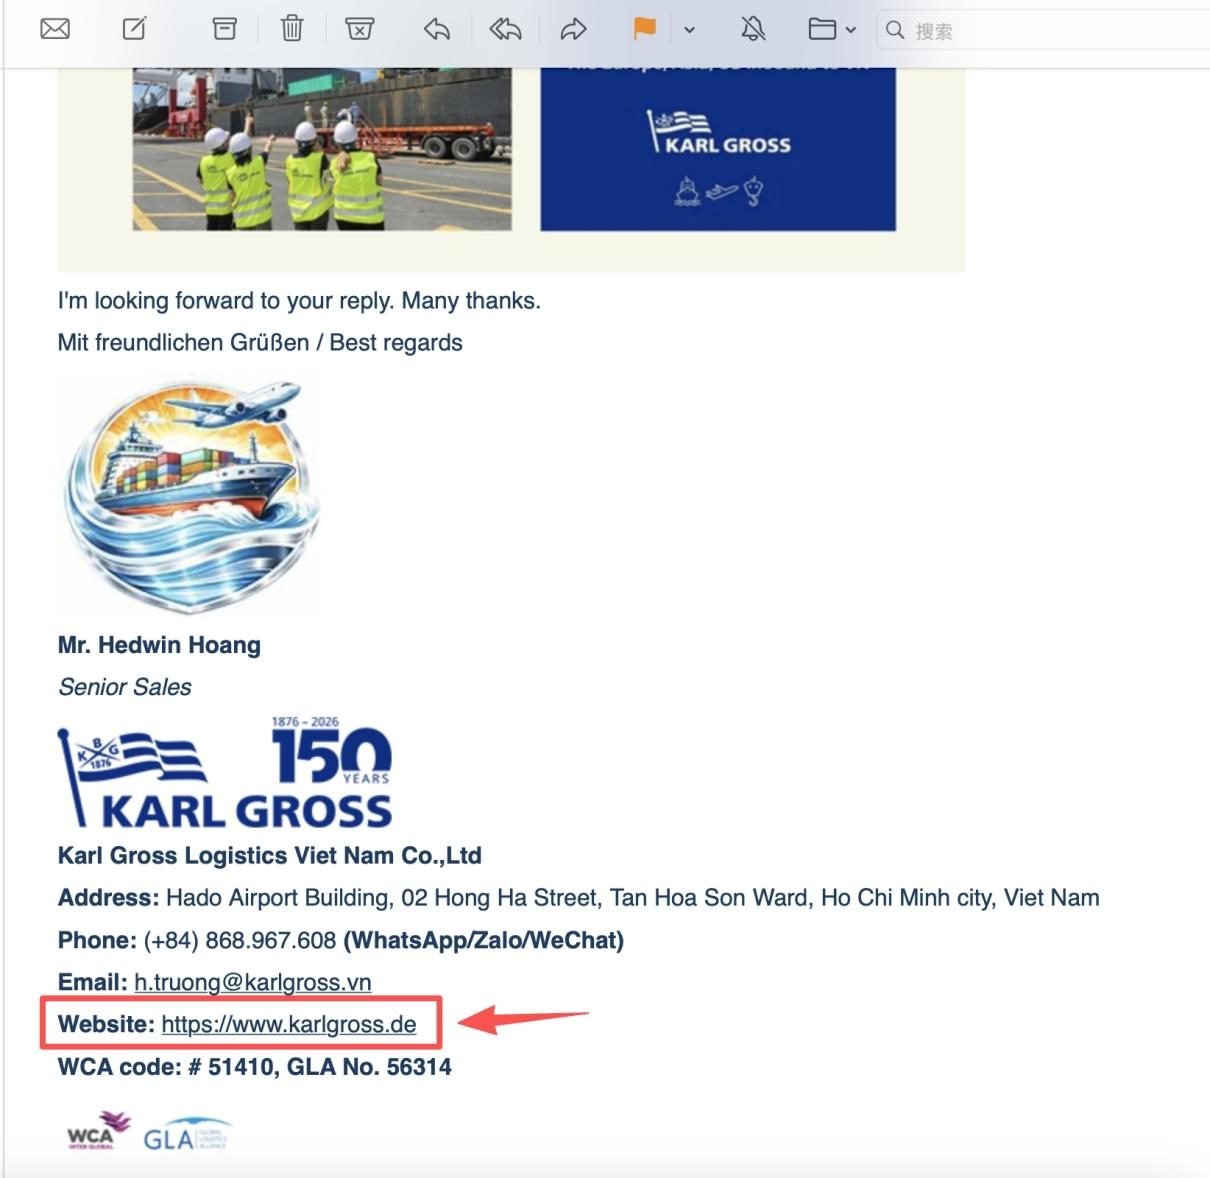The image size is (1210, 1178).
Task: Mute conversation with bell icon
Action: point(753,29)
